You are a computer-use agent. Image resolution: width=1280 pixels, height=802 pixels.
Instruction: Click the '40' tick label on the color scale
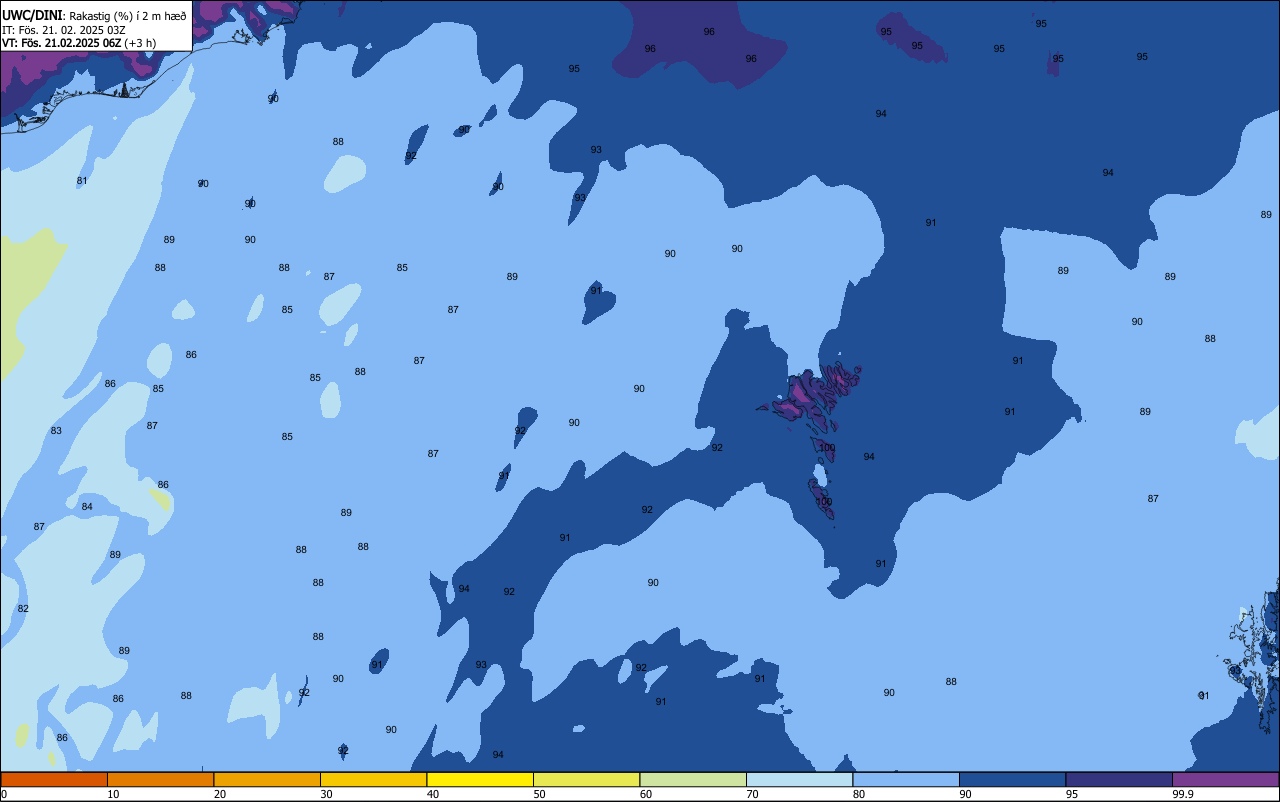tap(433, 794)
